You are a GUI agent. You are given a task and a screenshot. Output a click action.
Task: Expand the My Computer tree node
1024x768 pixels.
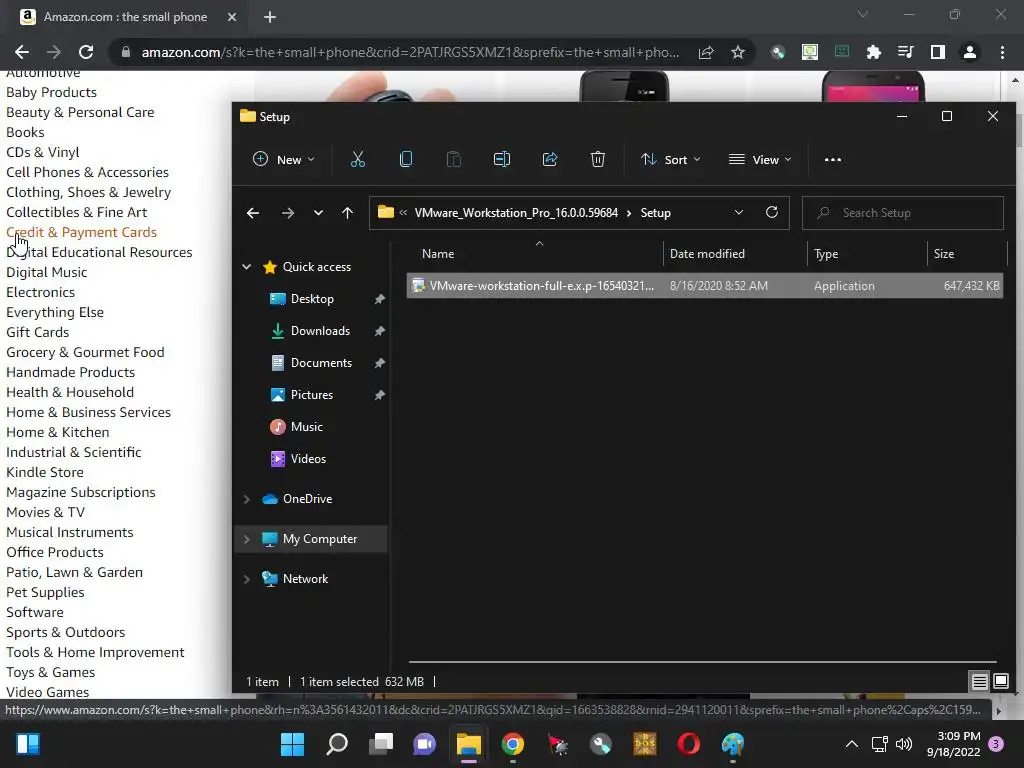click(247, 539)
